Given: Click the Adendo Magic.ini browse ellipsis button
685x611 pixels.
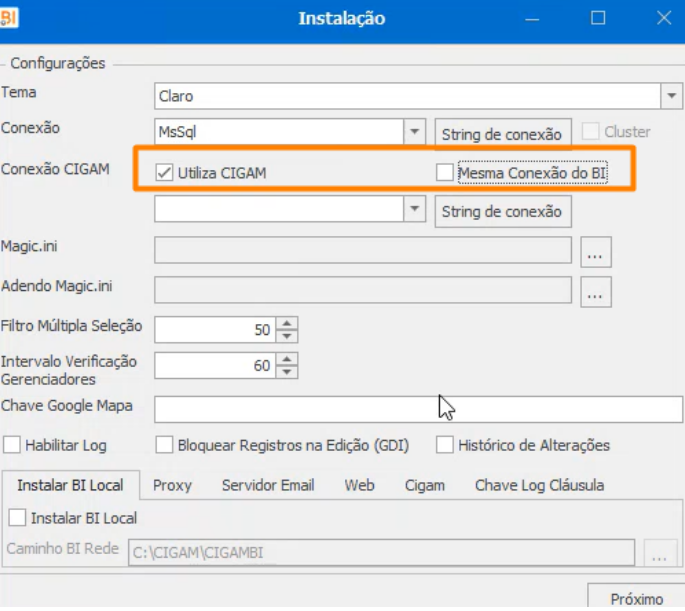Looking at the screenshot, I should (x=596, y=293).
